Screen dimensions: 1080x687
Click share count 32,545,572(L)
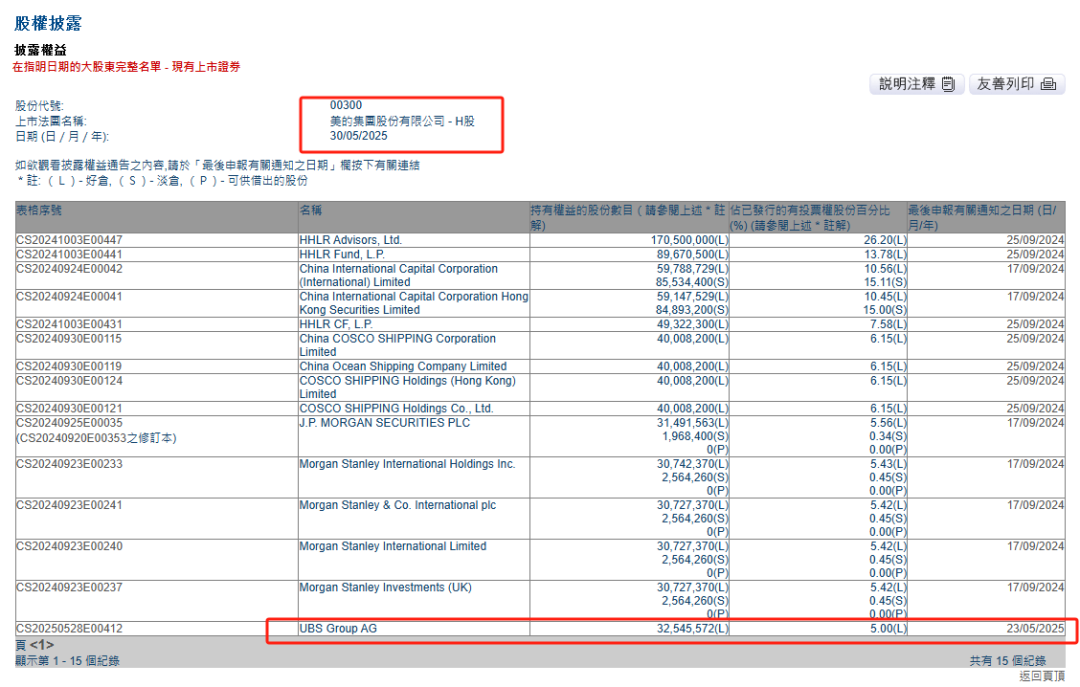click(692, 628)
